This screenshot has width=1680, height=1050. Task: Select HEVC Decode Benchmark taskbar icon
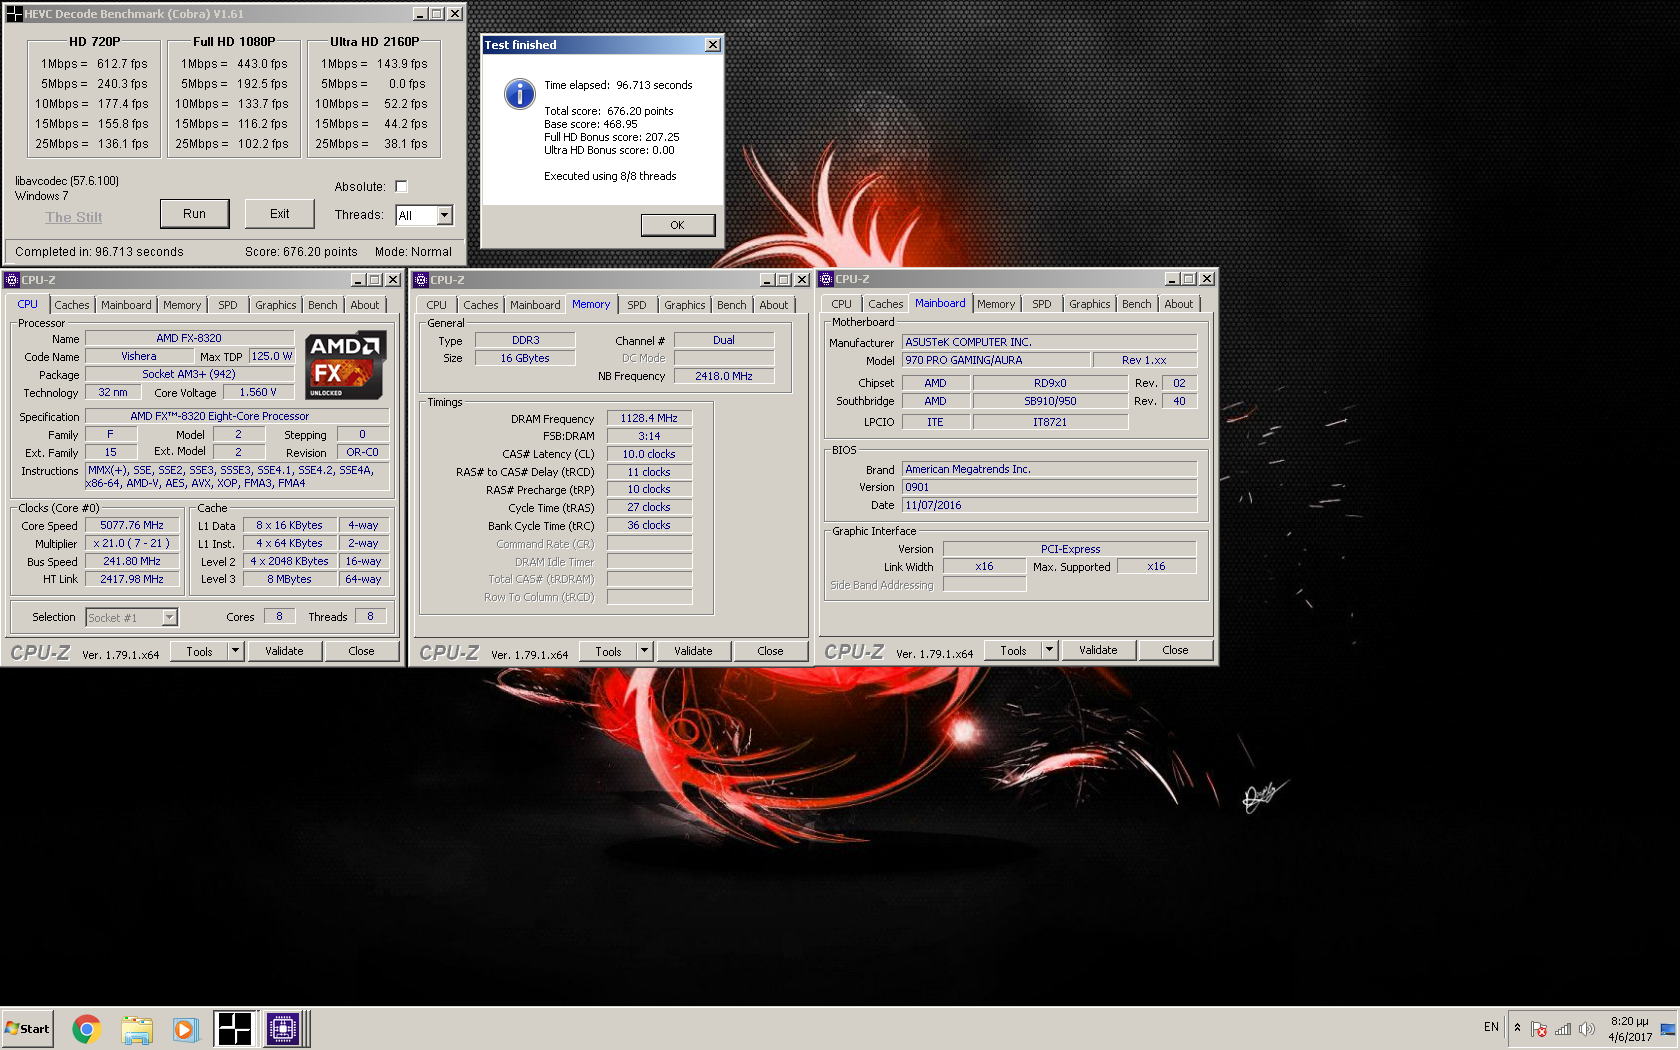point(234,1028)
